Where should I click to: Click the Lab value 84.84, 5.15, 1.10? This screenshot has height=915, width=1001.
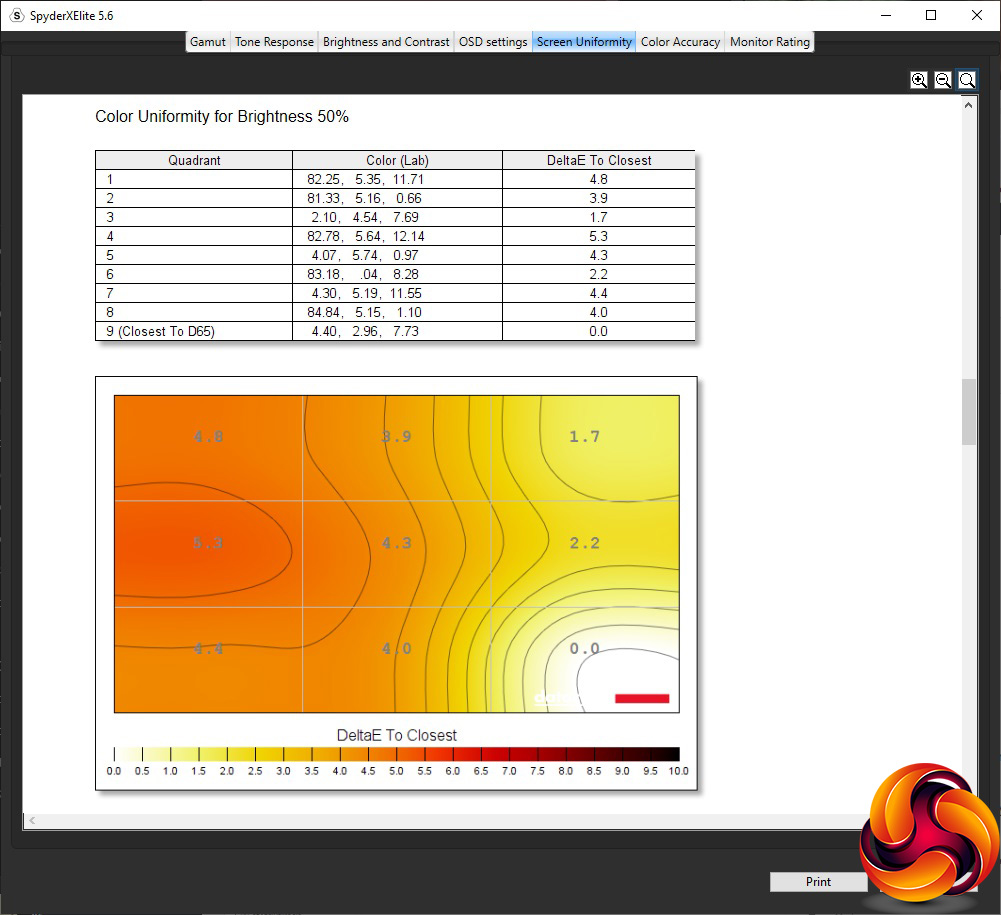click(364, 312)
